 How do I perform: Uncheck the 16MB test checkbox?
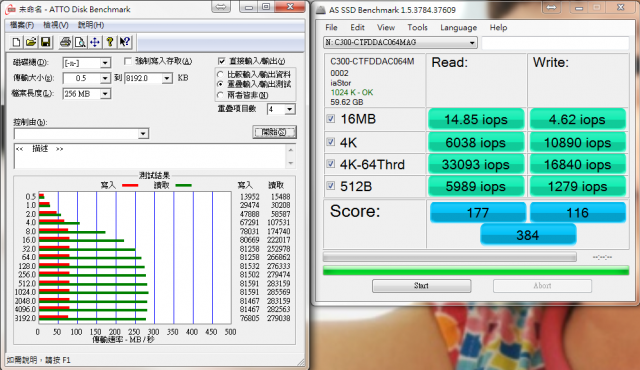tap(331, 119)
